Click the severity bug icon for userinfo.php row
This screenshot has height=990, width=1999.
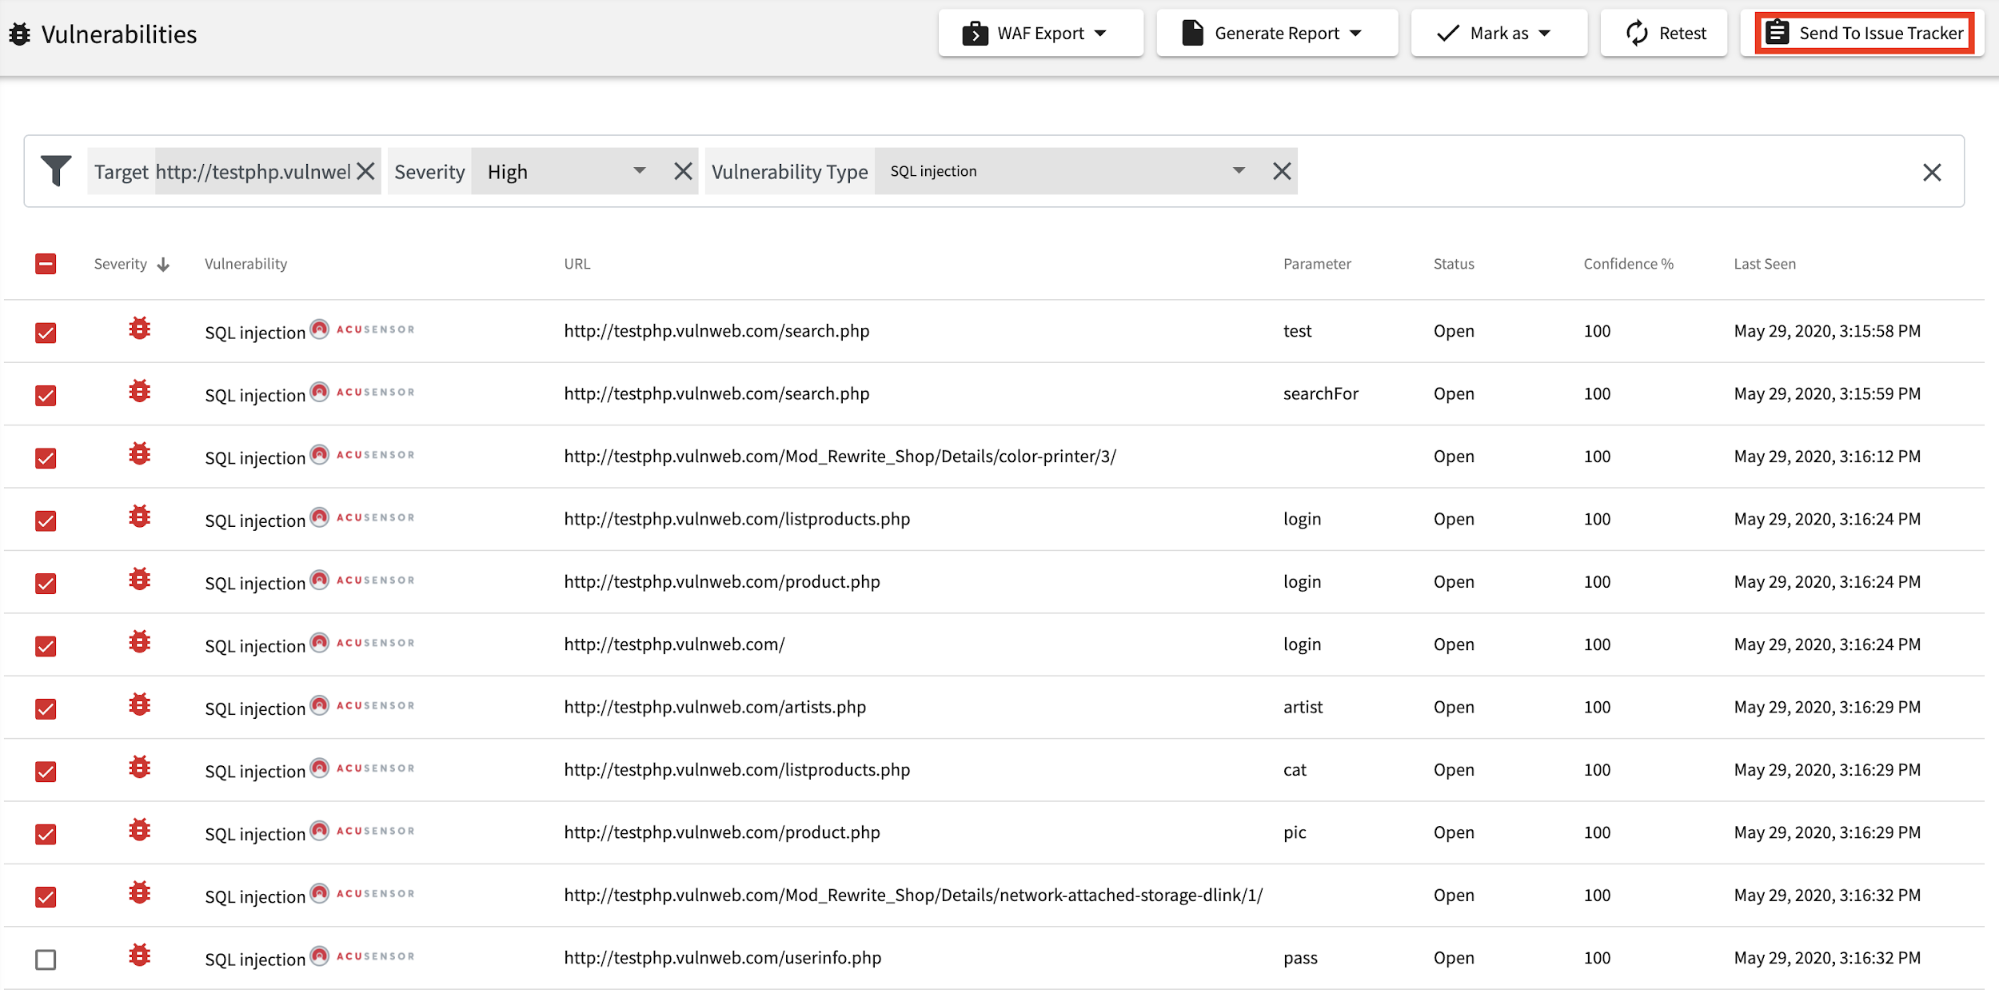click(x=140, y=955)
